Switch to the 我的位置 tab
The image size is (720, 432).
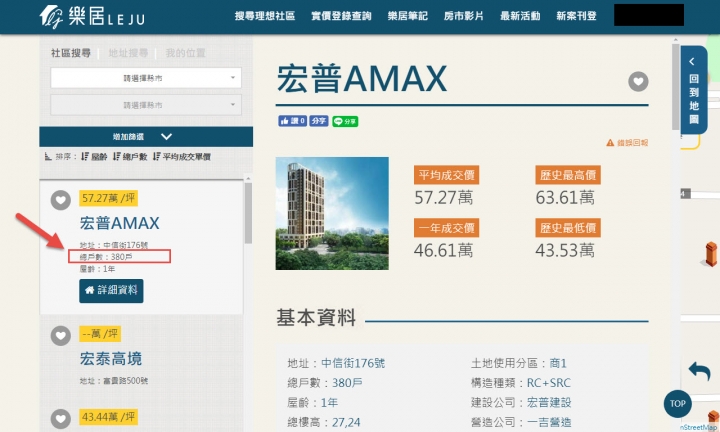pyautogui.click(x=186, y=53)
